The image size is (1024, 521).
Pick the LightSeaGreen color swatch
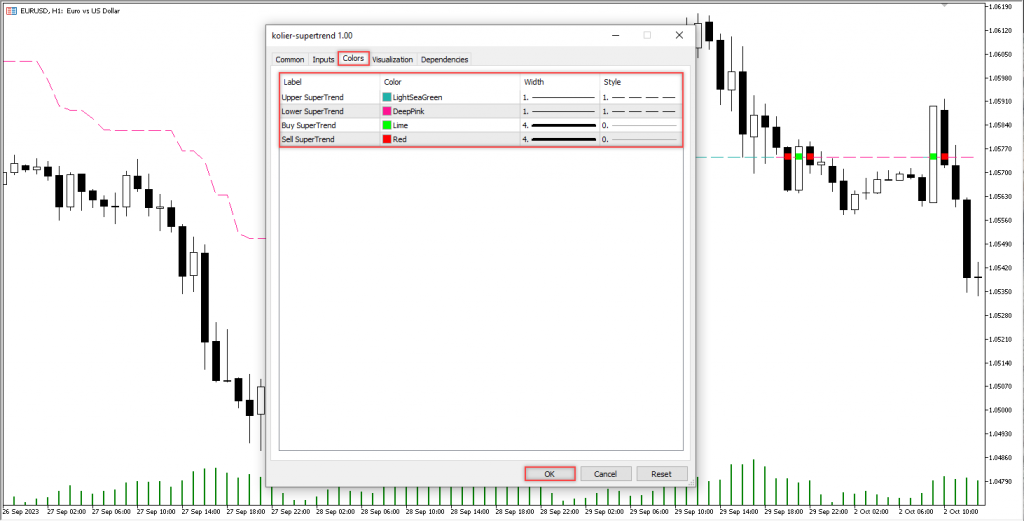[387, 97]
